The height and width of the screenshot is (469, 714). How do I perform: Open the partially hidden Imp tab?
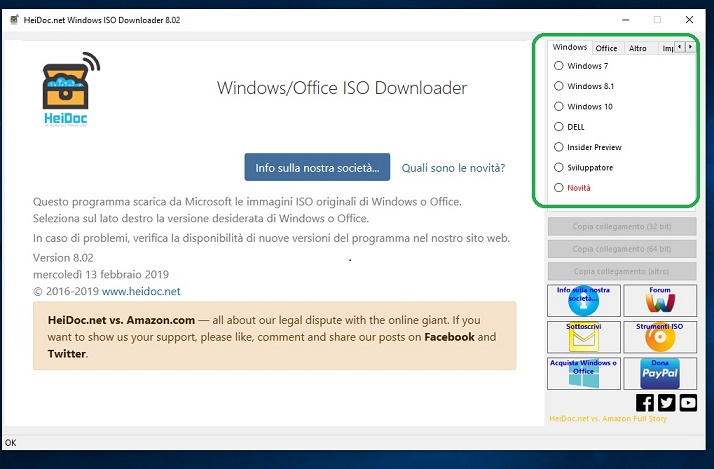click(x=667, y=48)
